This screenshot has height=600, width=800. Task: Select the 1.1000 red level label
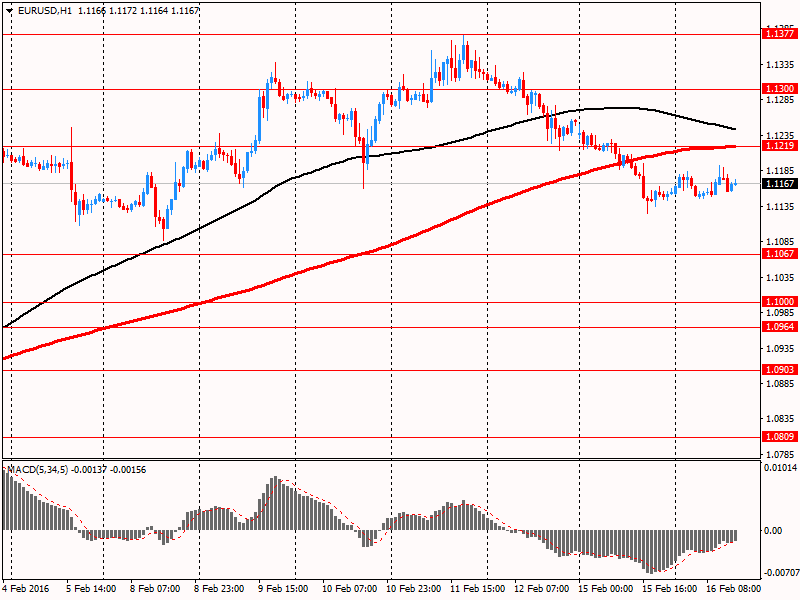pos(780,302)
